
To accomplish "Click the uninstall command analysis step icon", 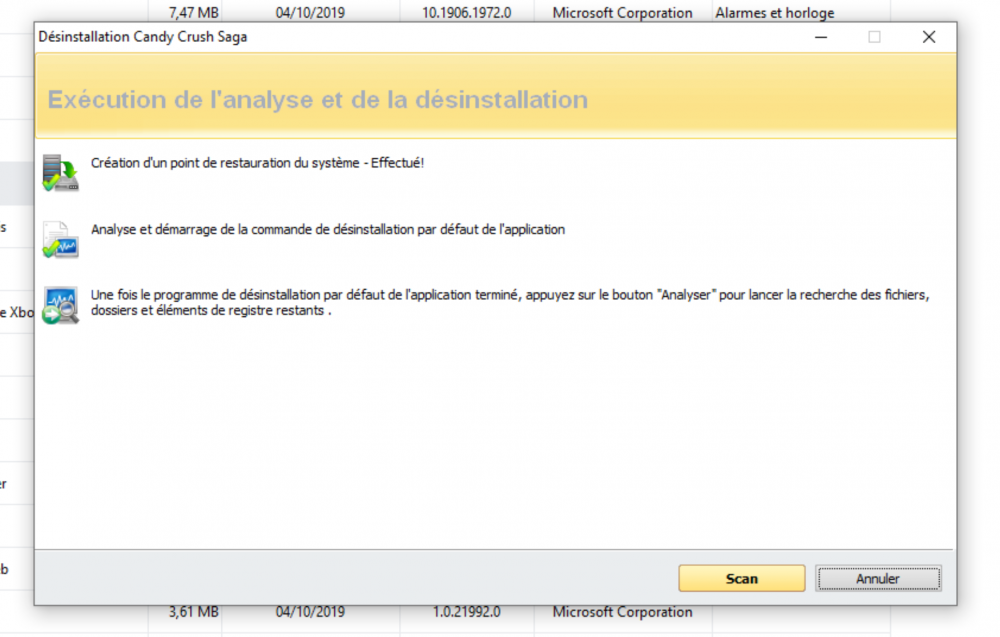I will click(59, 239).
